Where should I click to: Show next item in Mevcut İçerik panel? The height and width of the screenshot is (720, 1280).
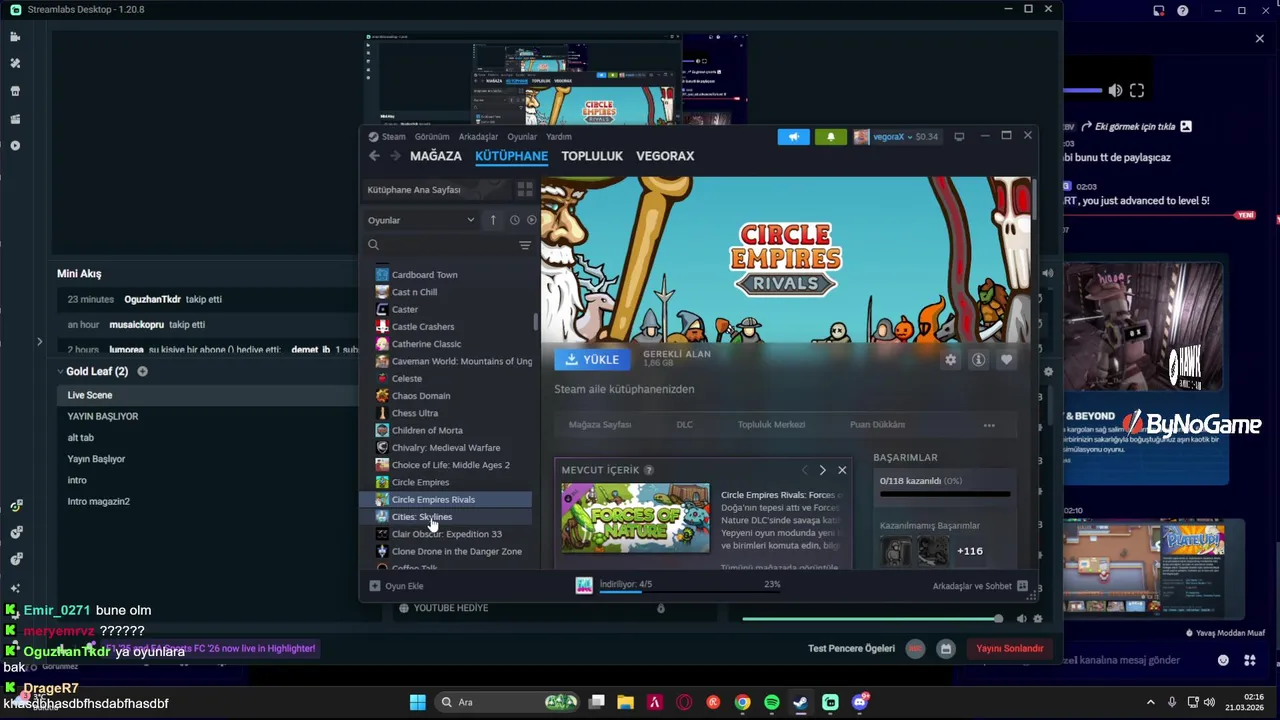click(x=822, y=470)
